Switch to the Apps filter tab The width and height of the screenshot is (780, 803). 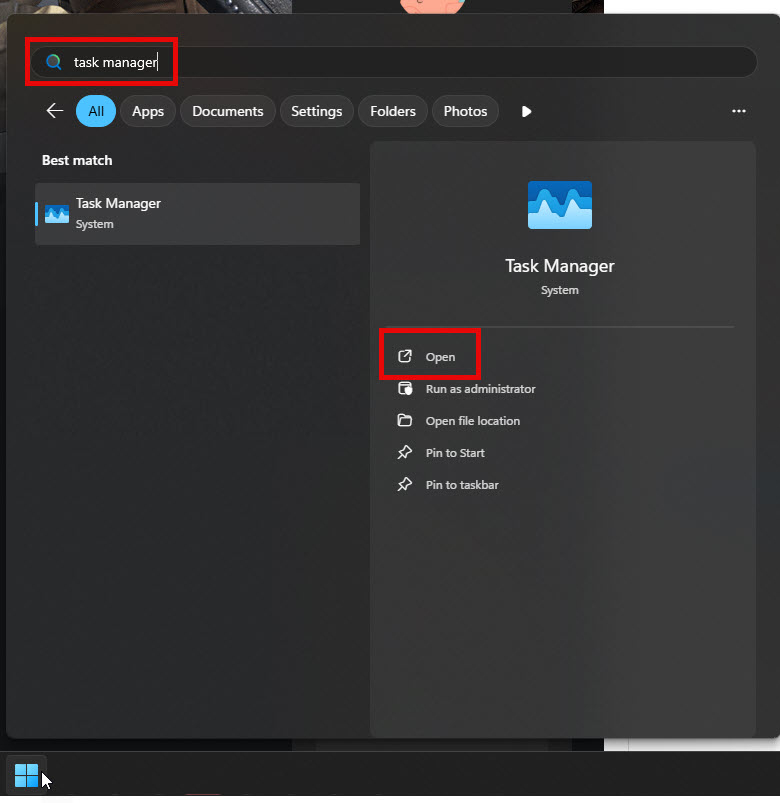[148, 111]
